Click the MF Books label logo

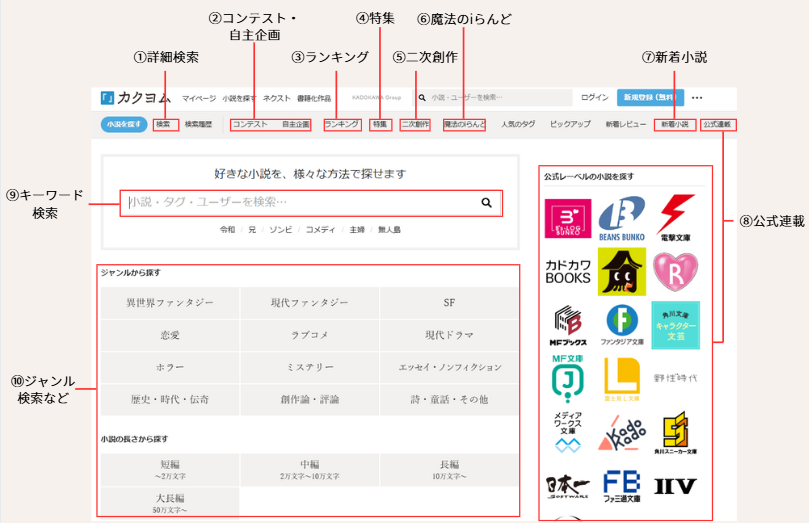point(567,325)
